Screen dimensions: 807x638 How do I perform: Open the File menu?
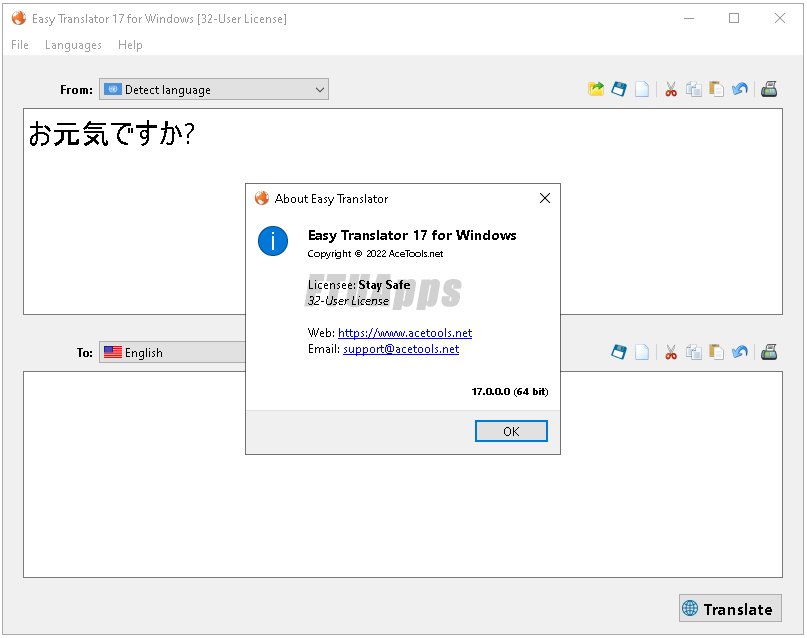click(20, 45)
